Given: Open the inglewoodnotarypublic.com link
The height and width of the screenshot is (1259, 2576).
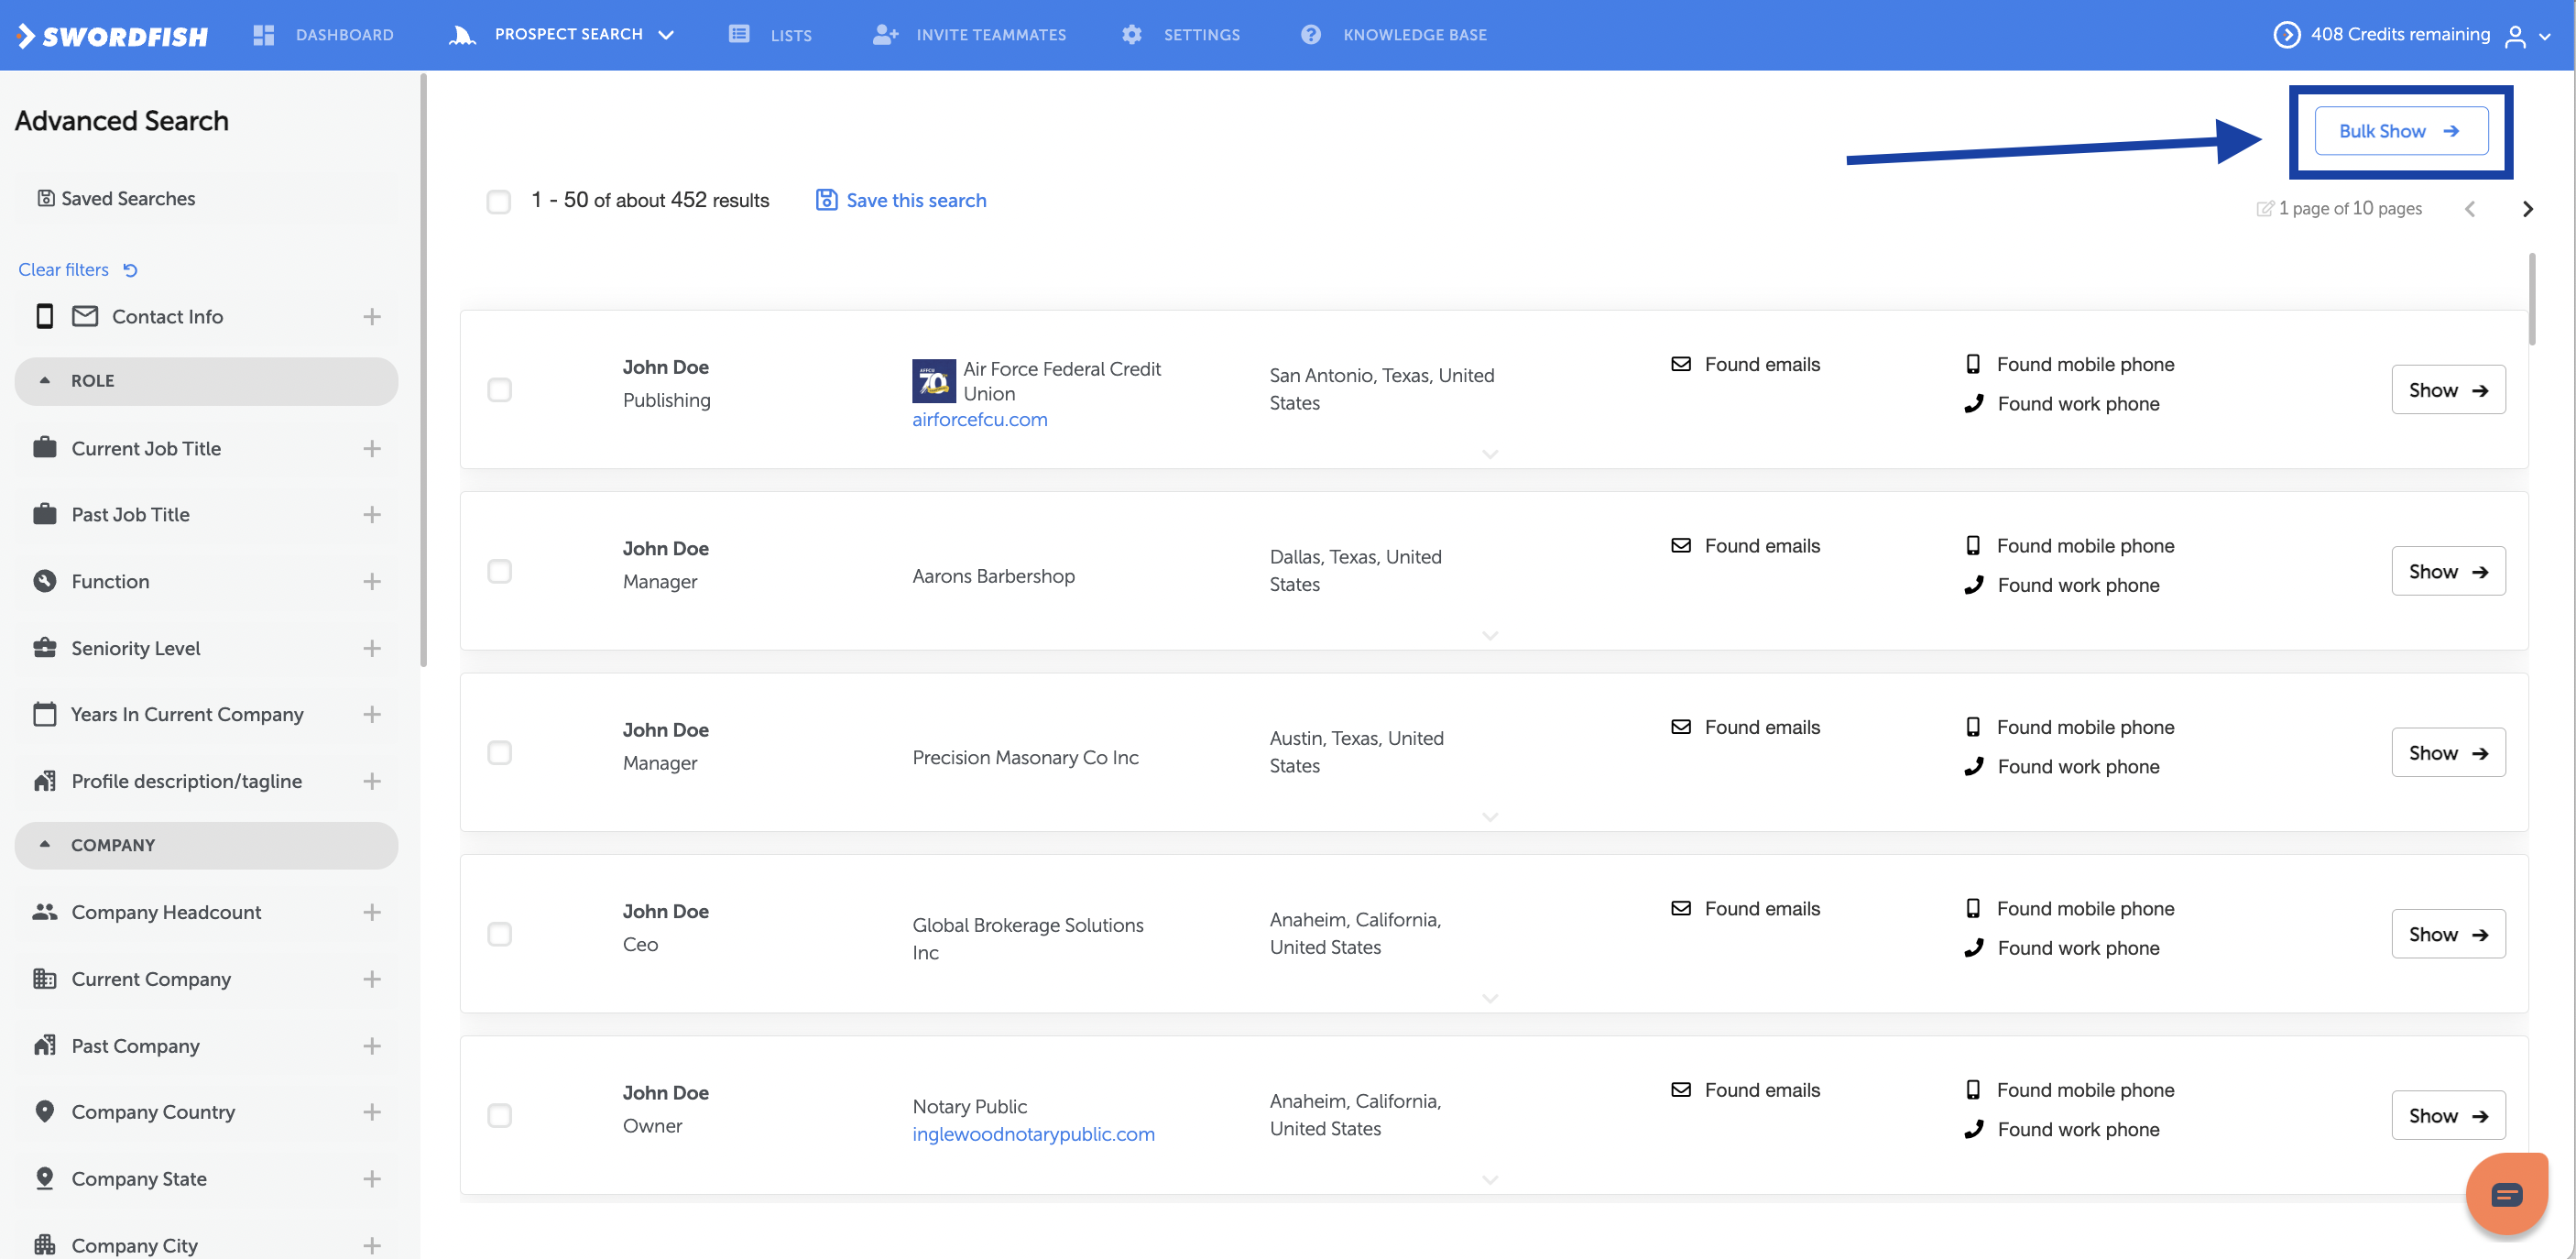Looking at the screenshot, I should pos(1033,1134).
